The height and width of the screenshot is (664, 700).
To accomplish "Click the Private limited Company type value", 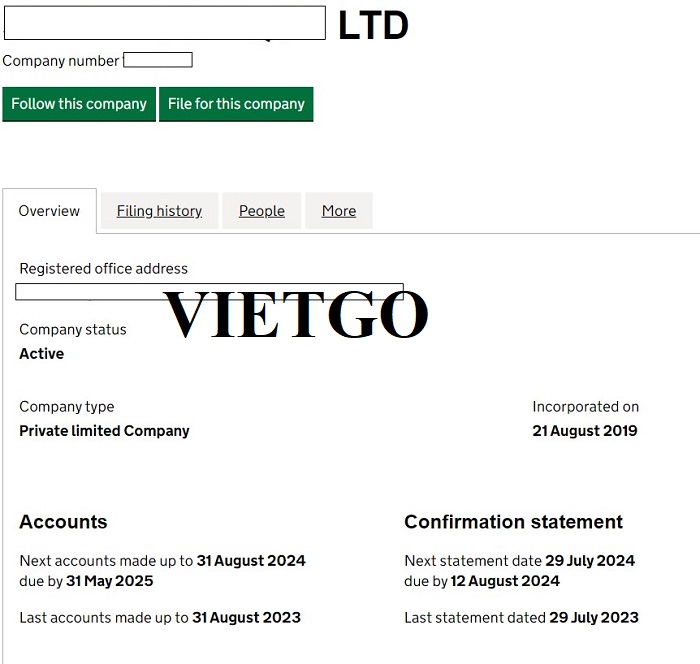I will 104,431.
